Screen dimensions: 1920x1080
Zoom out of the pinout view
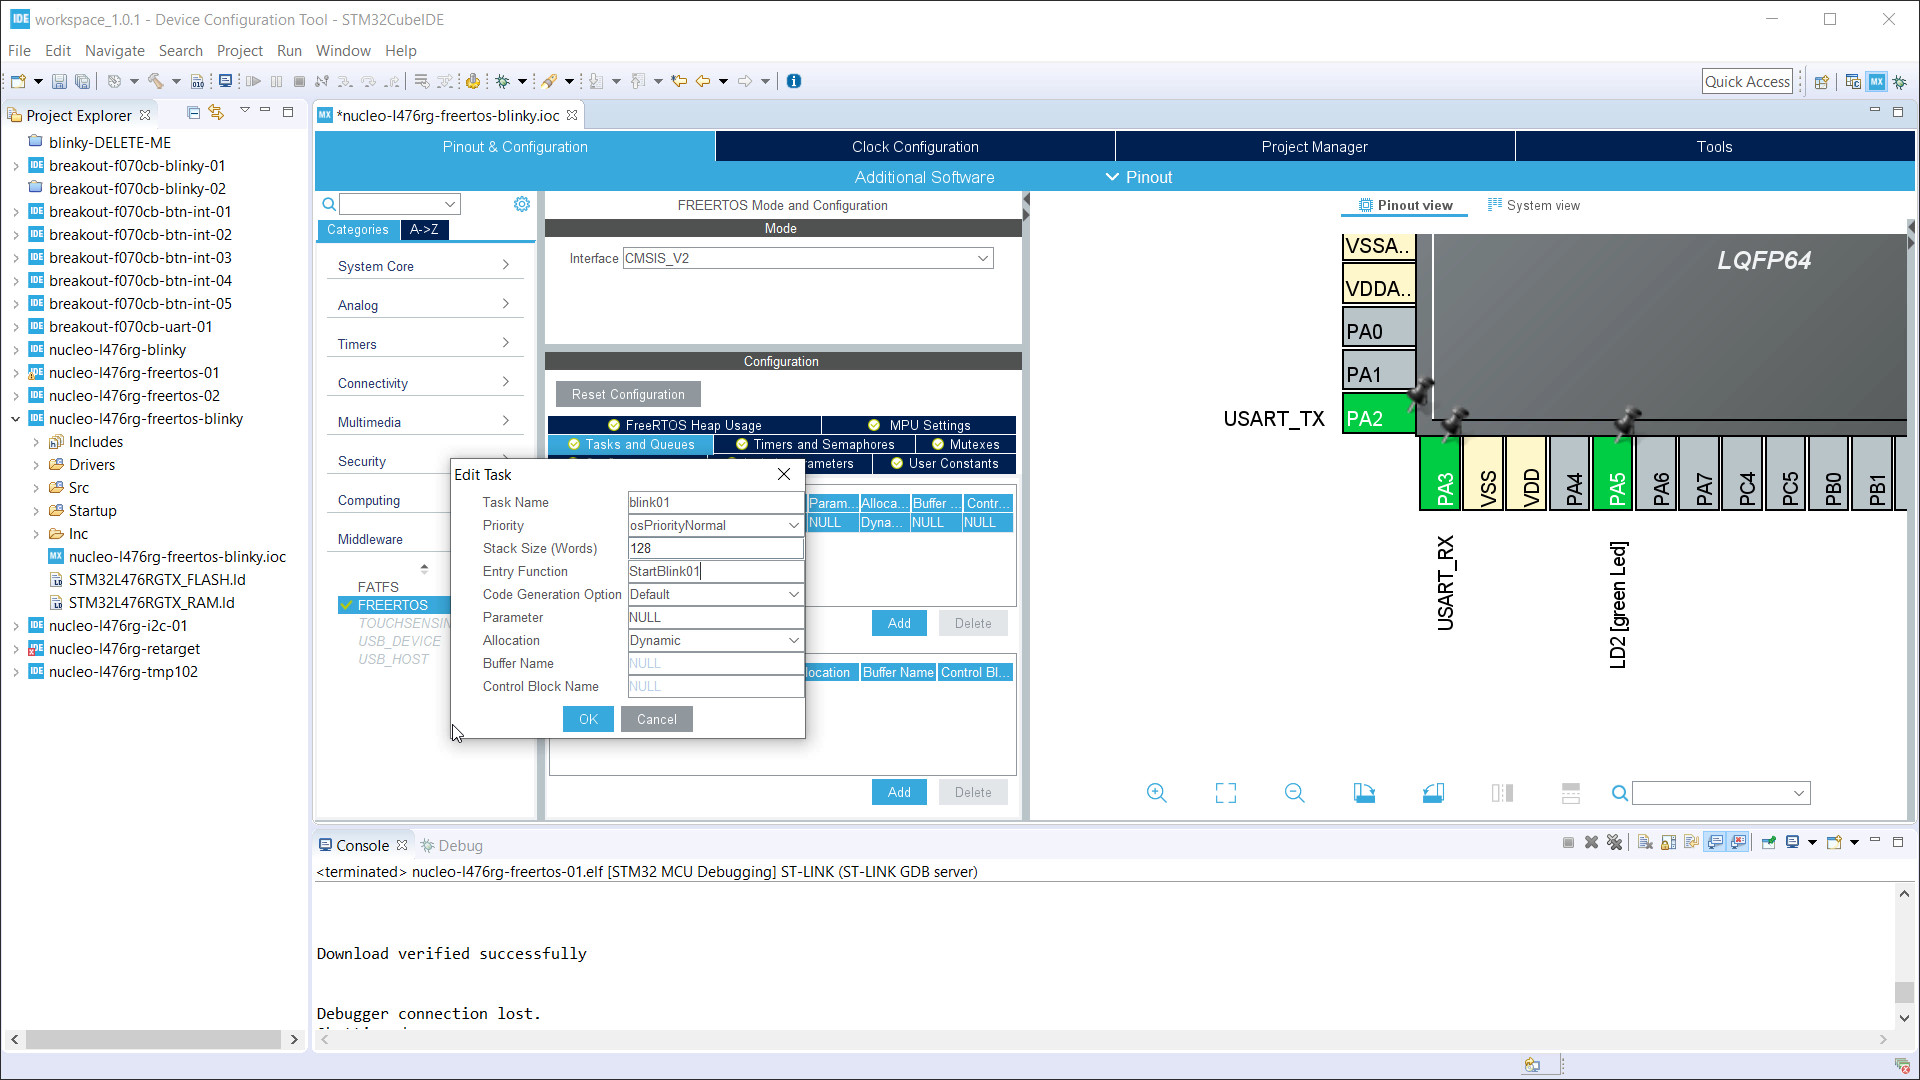[x=1295, y=793]
